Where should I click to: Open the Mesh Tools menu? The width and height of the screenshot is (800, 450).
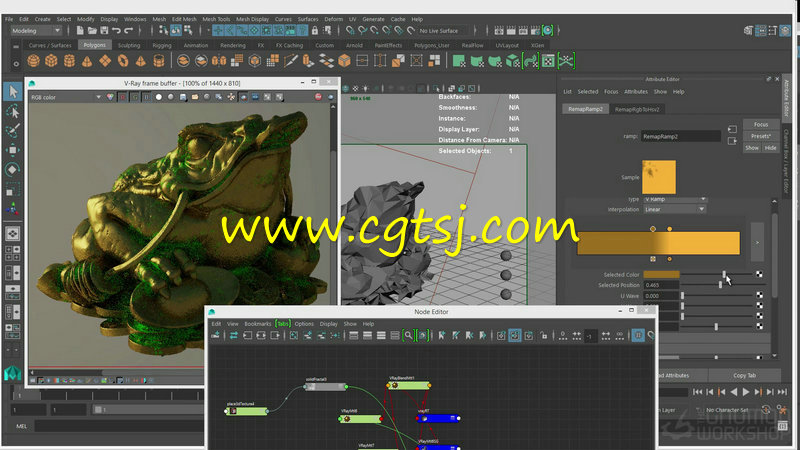[x=216, y=19]
